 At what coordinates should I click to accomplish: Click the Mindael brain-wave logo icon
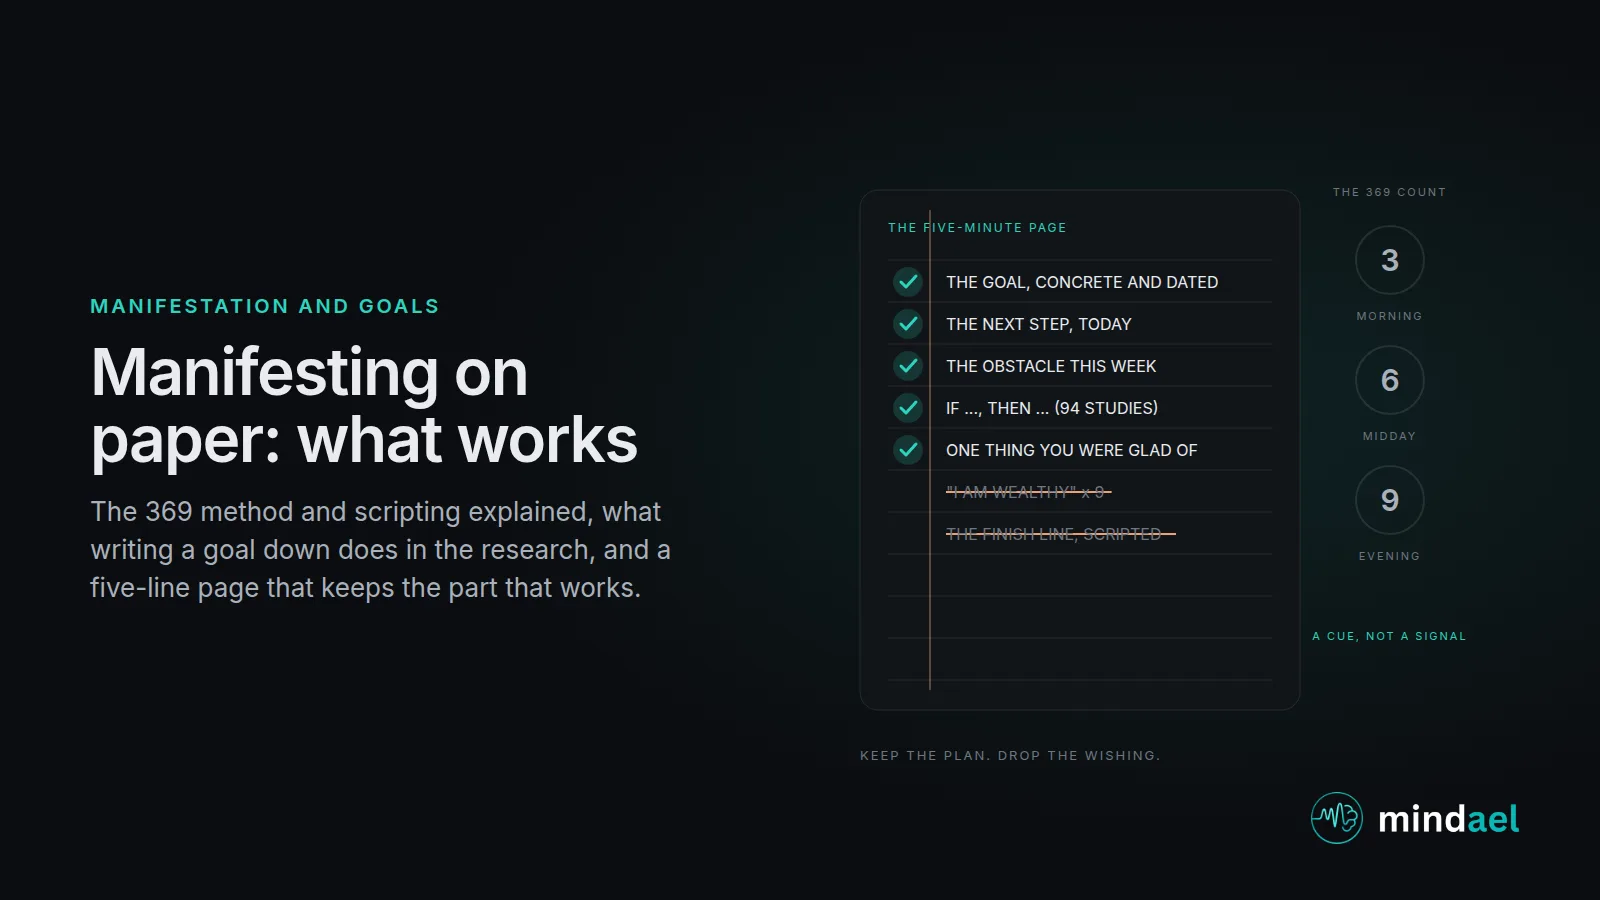[x=1337, y=818]
